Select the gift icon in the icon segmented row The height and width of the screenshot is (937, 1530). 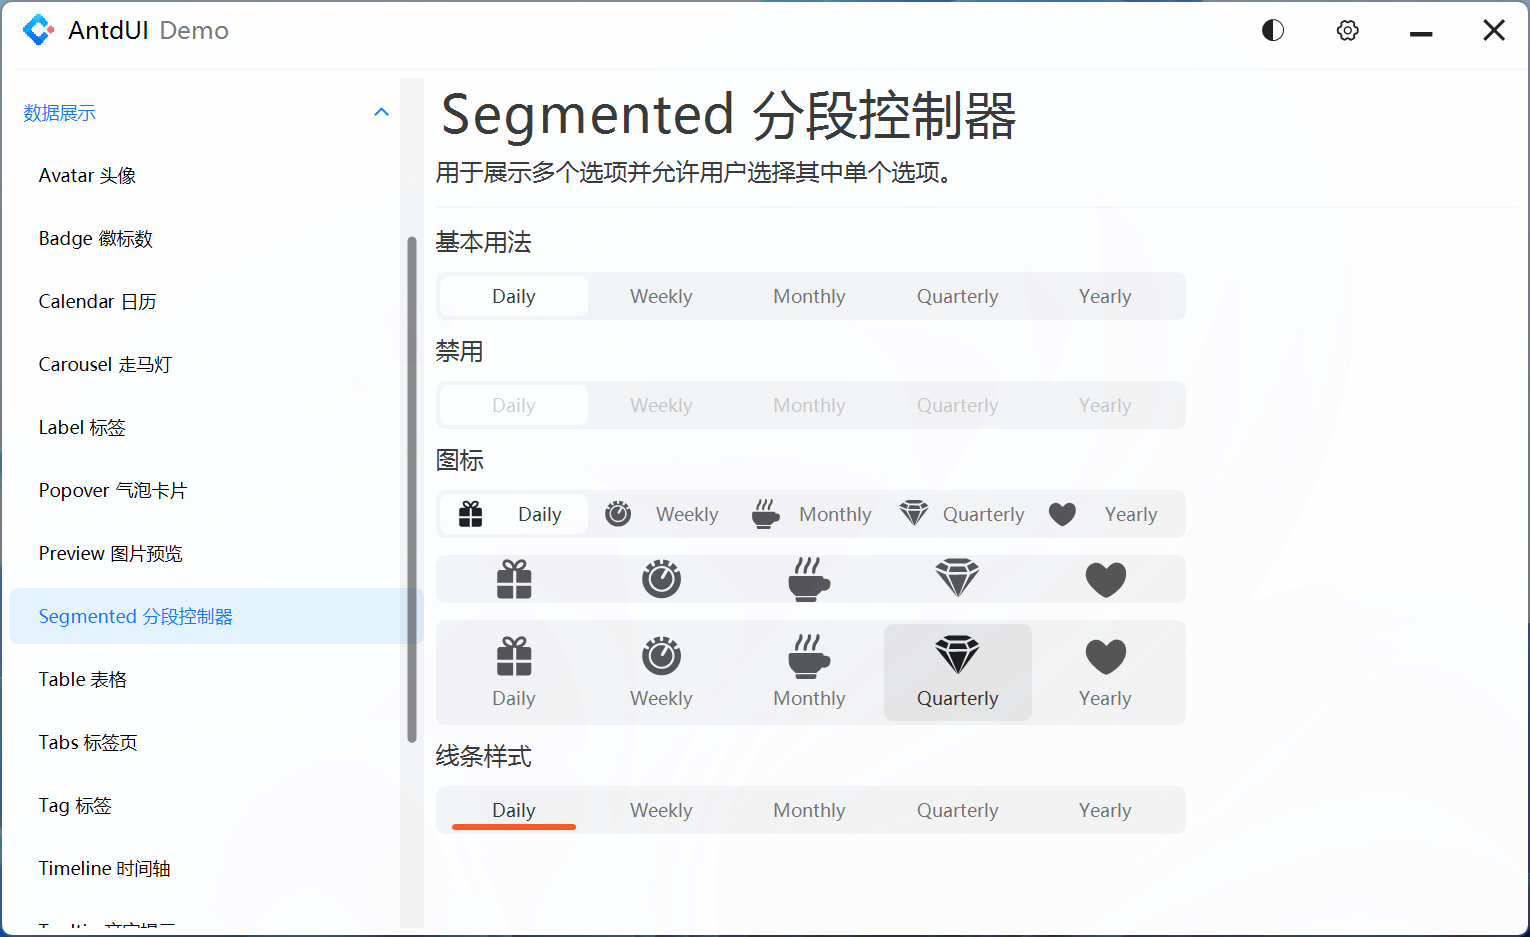[470, 513]
